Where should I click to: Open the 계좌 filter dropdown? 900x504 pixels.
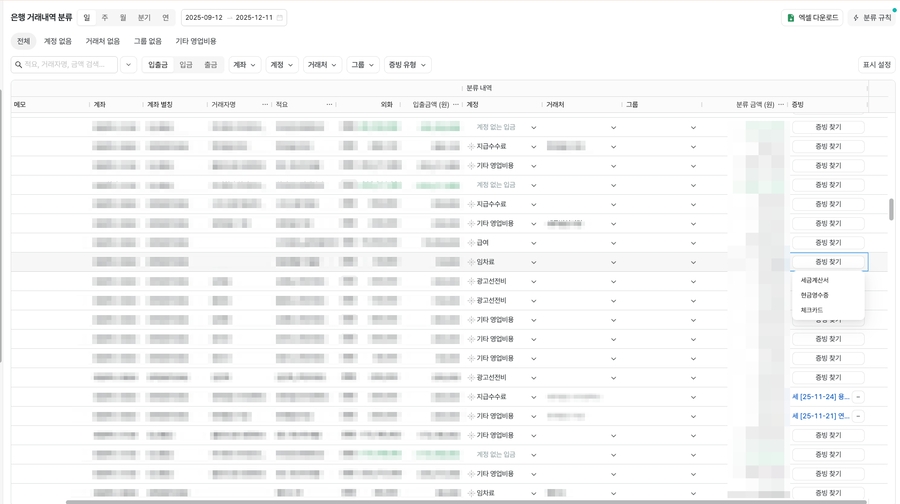(244, 65)
